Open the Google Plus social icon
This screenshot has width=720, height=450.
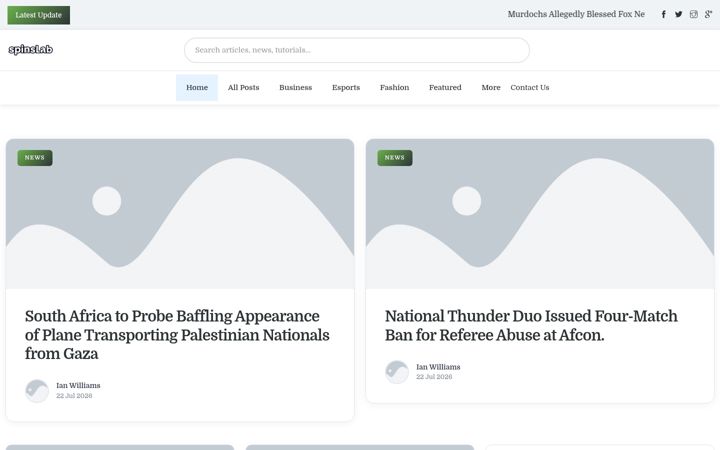coord(709,15)
